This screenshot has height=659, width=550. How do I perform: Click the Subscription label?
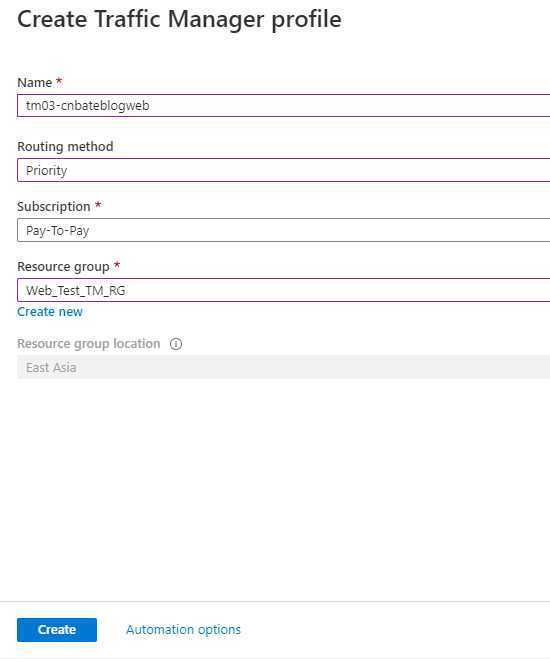[54, 207]
